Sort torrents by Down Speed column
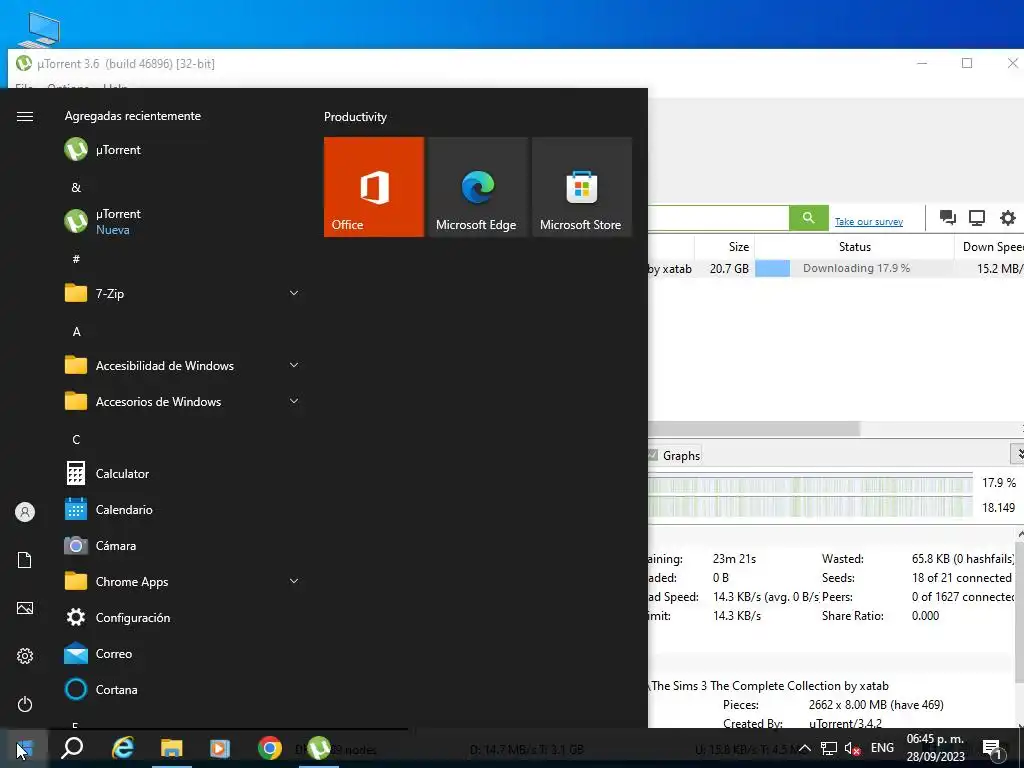1024x768 pixels. 989,247
